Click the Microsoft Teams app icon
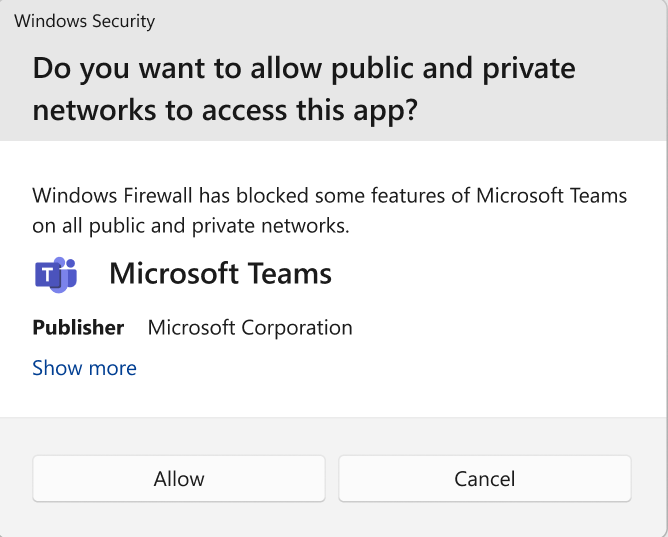Viewport: 668px width, 537px height. [56, 275]
